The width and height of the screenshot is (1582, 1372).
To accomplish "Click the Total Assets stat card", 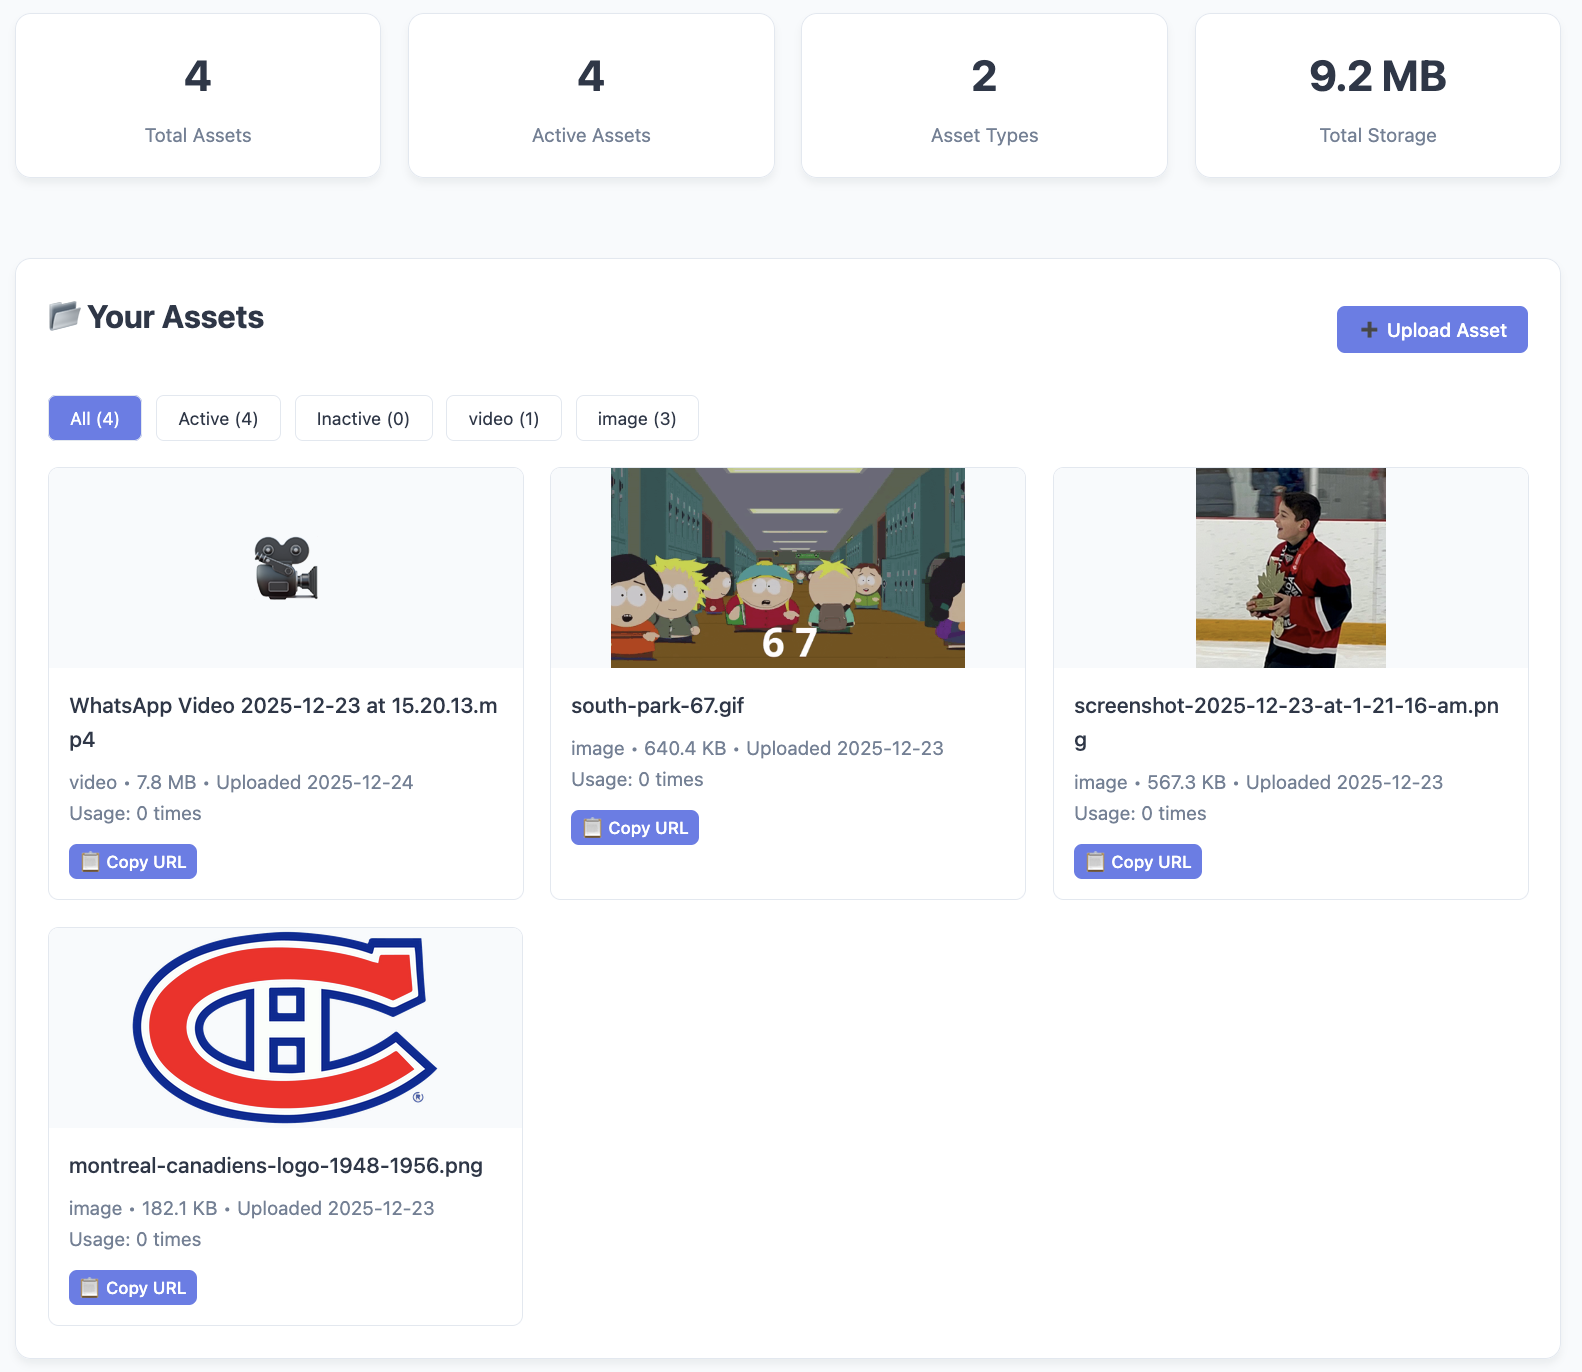I will [198, 96].
